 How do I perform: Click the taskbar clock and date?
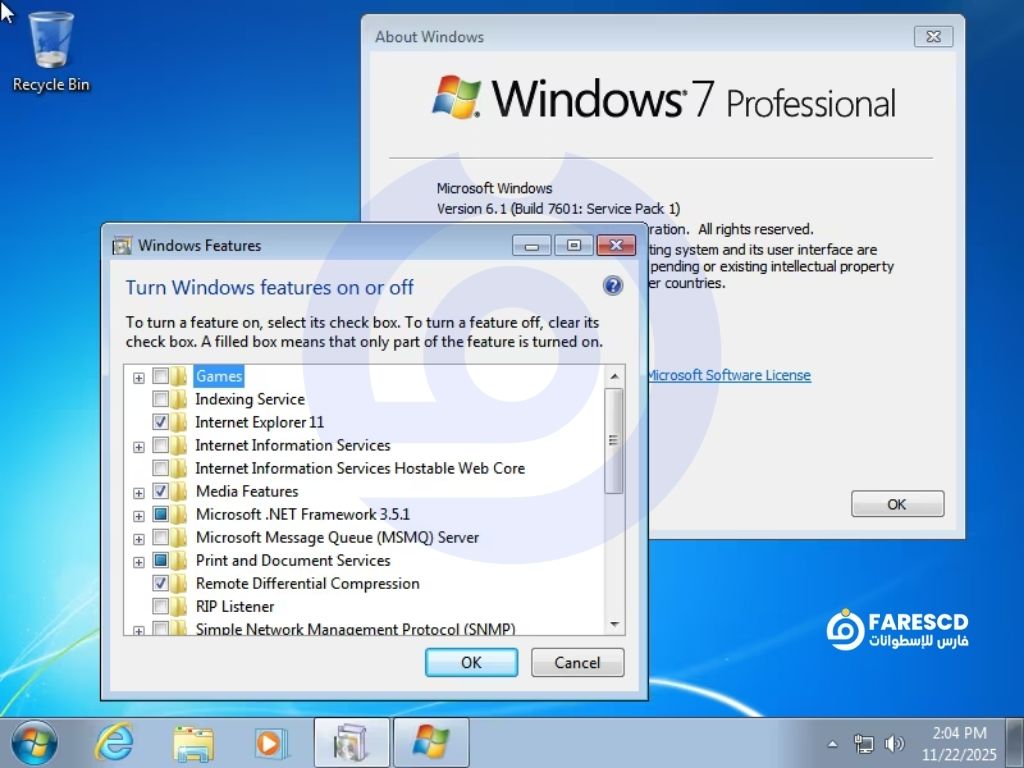click(960, 743)
